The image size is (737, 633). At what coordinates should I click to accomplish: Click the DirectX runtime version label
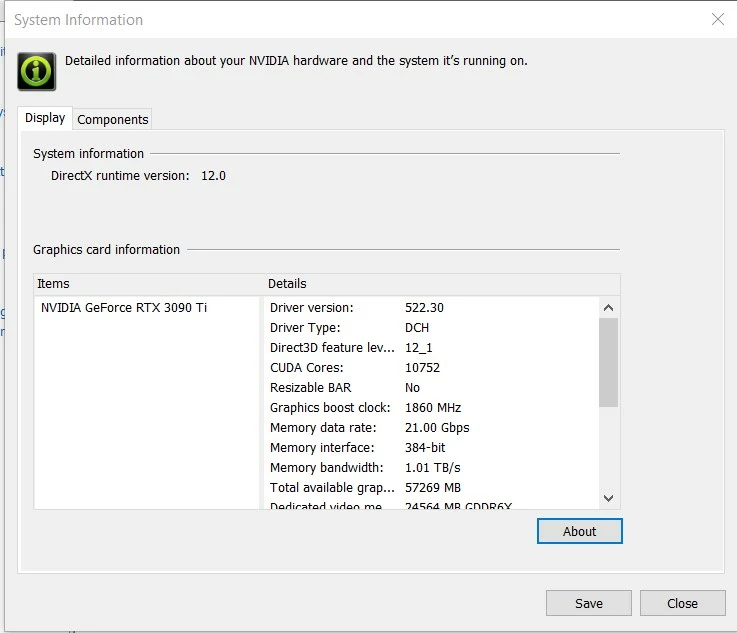tap(120, 176)
